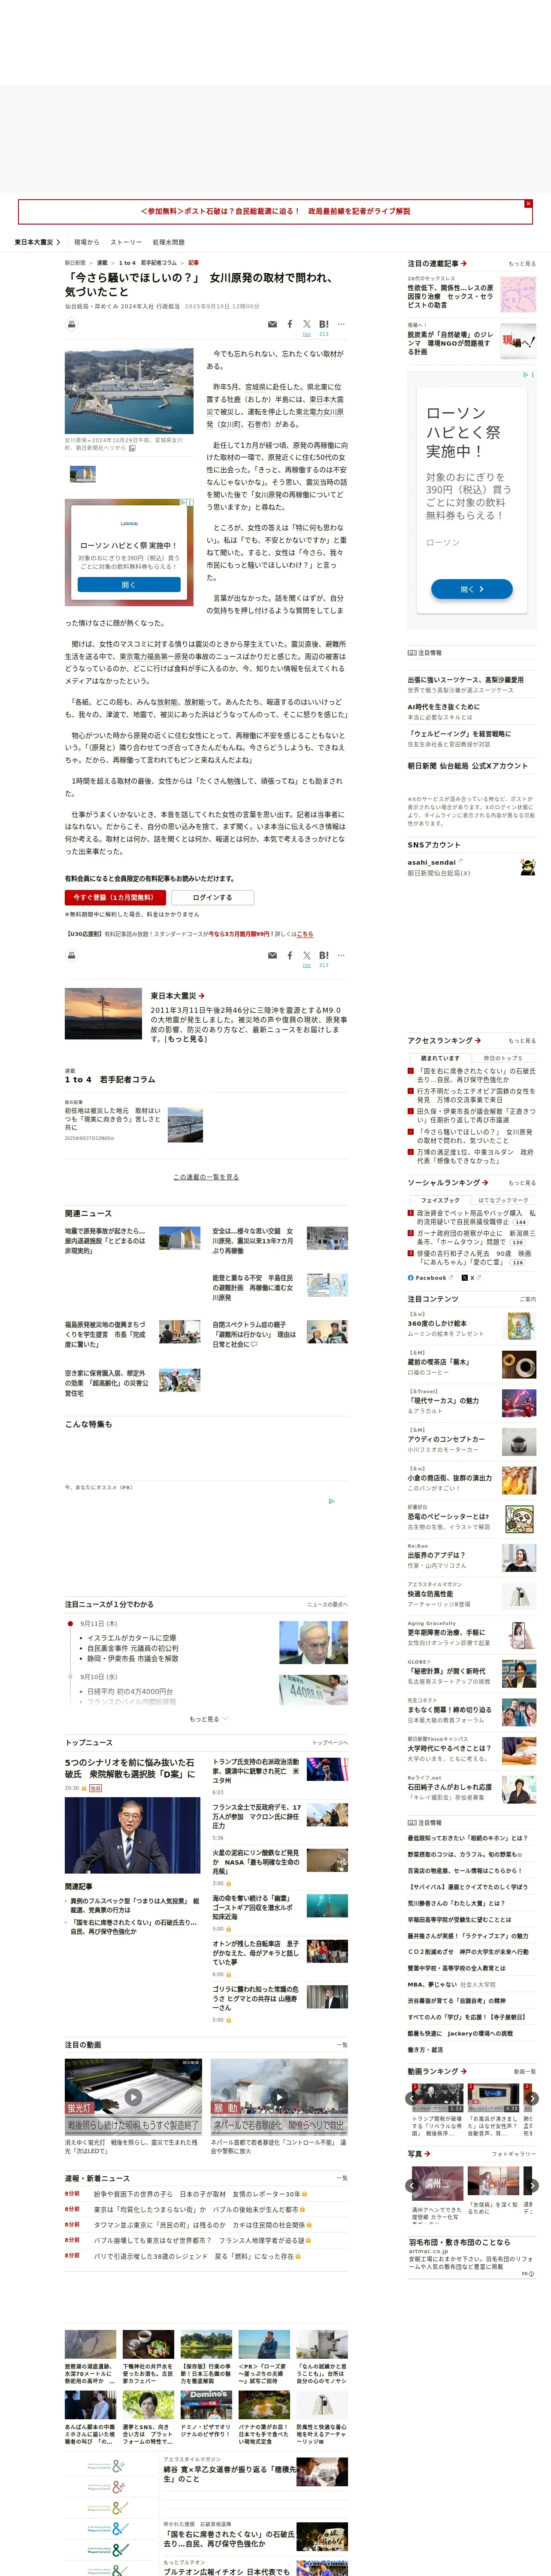This screenshot has height=2576, width=551.
Task: Open ニュースの要点へ link
Action: [x=327, y=1604]
